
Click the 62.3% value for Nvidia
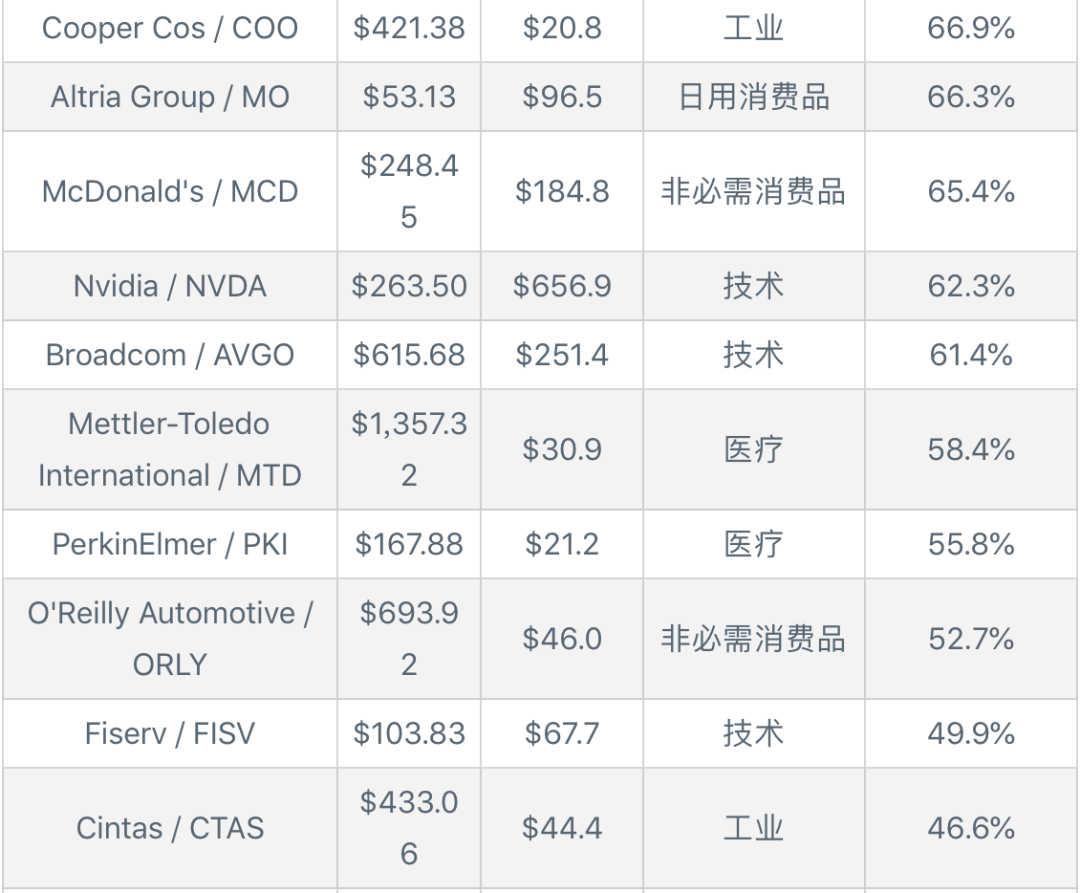pos(971,286)
